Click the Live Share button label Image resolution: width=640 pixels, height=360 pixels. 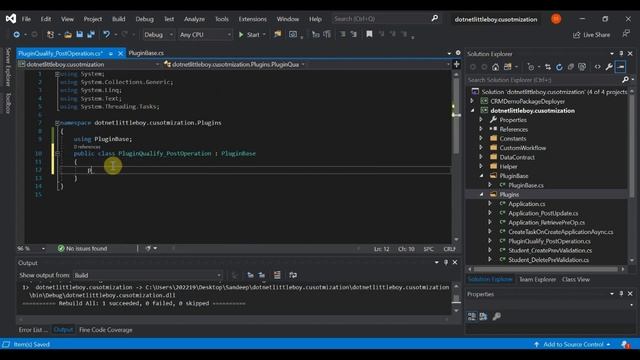point(597,35)
